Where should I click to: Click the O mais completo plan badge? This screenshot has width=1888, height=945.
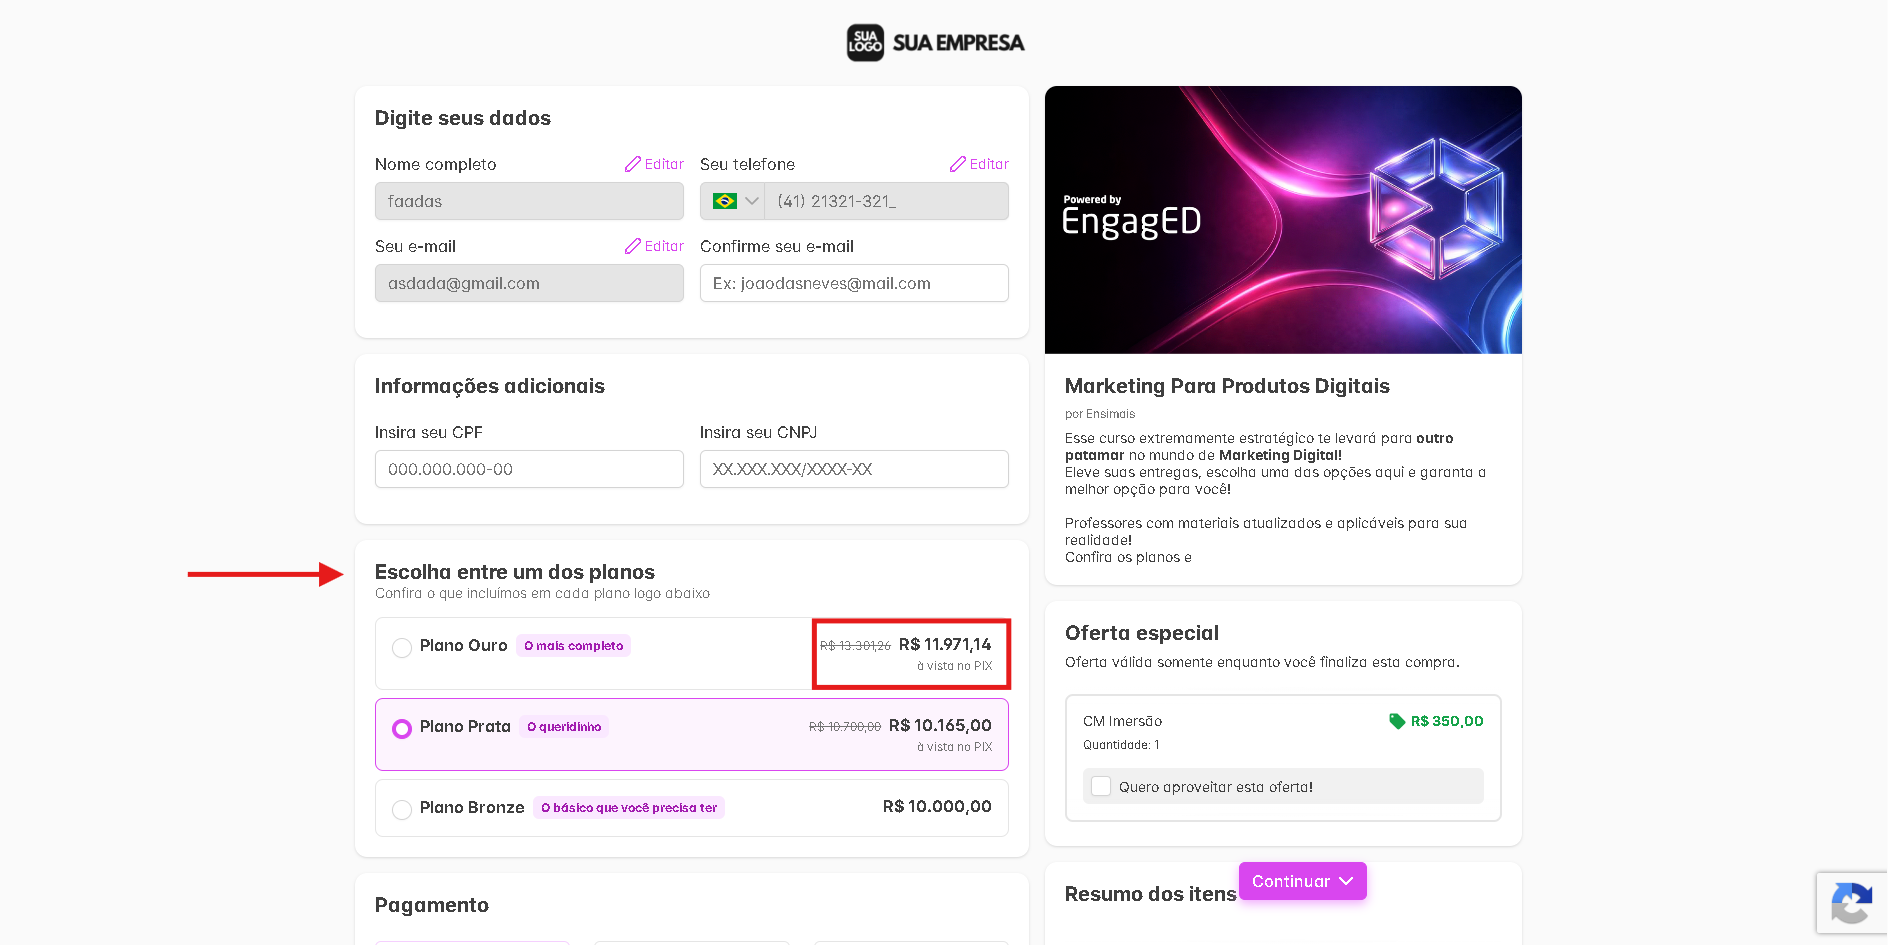coord(574,646)
